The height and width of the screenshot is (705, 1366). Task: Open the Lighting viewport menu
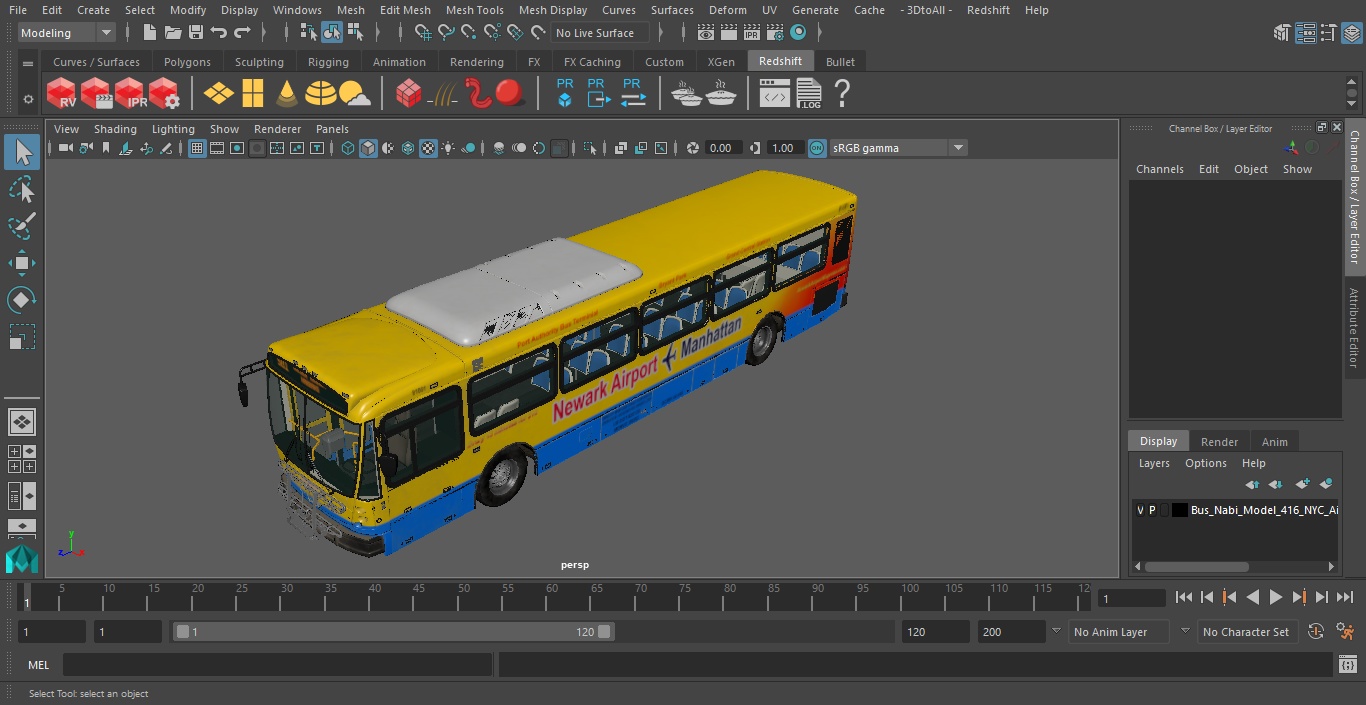[173, 129]
